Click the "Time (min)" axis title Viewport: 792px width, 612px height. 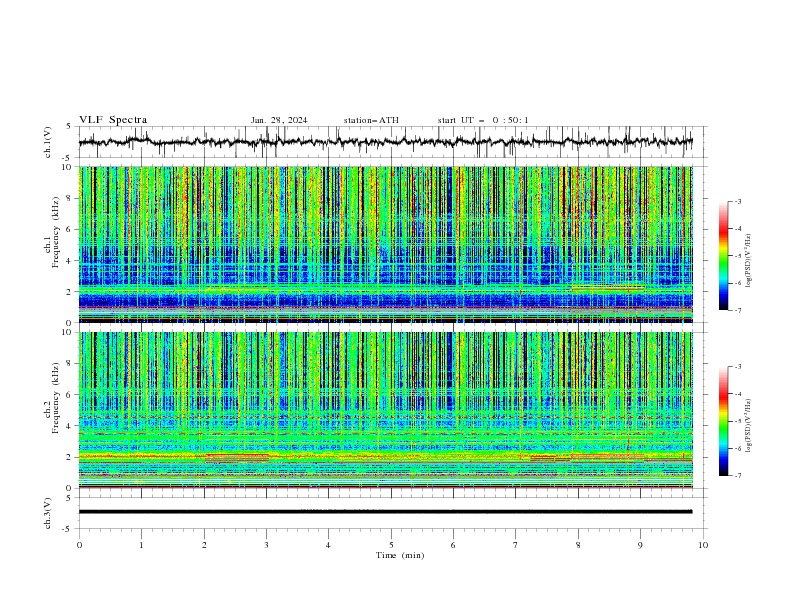400,555
